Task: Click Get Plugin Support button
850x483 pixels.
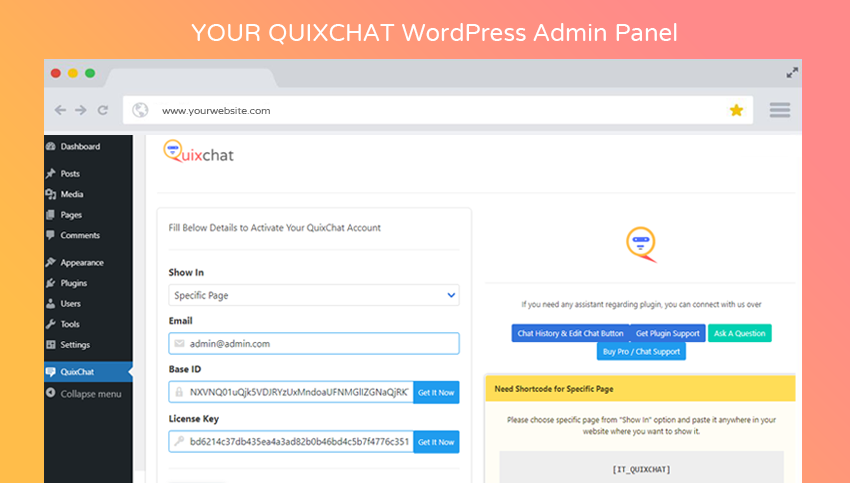Action: coord(667,333)
